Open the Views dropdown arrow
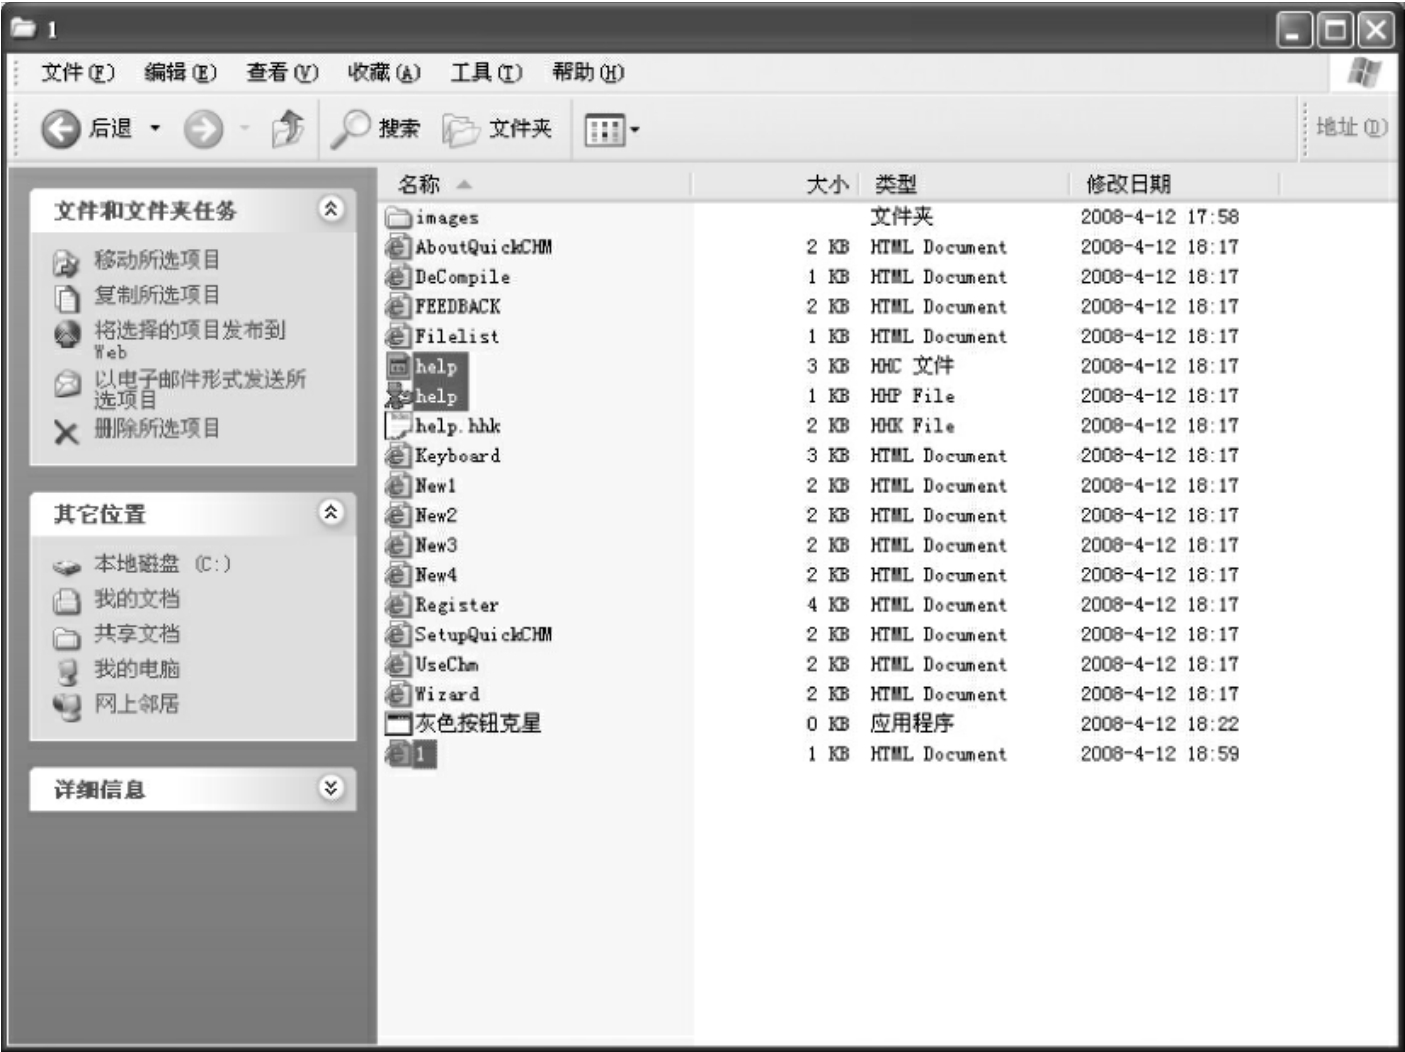The image size is (1405, 1052). [x=634, y=130]
